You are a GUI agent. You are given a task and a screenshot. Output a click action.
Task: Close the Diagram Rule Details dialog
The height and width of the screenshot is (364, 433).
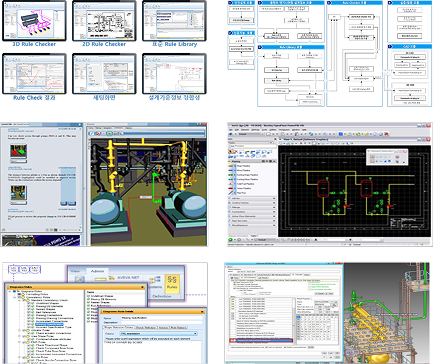click(x=202, y=311)
